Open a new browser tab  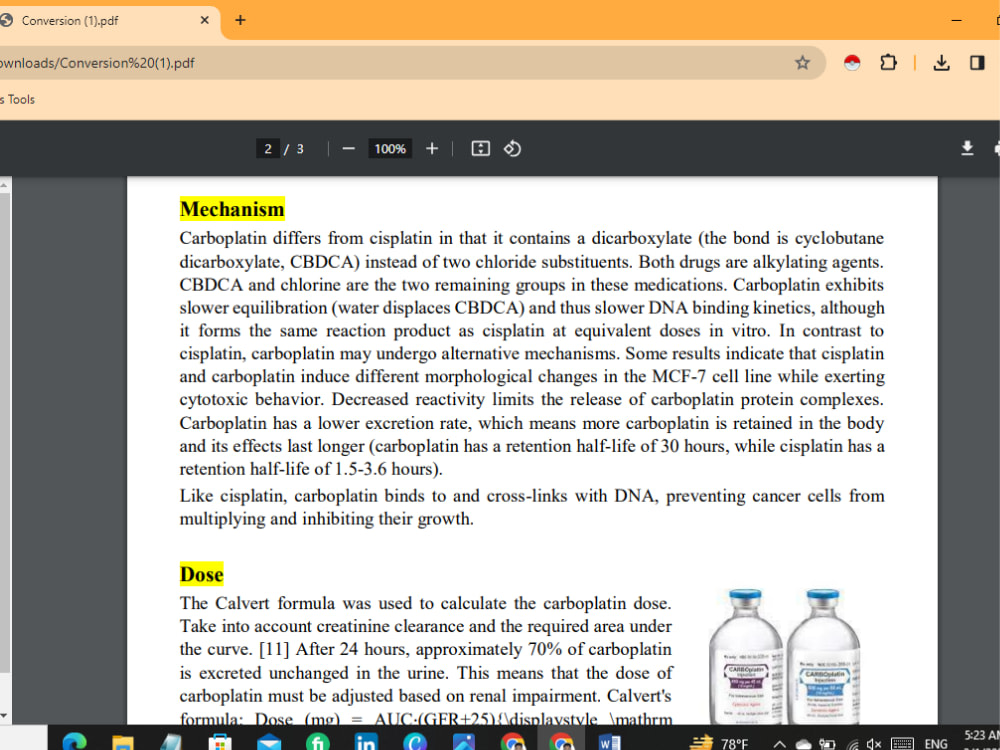point(240,20)
